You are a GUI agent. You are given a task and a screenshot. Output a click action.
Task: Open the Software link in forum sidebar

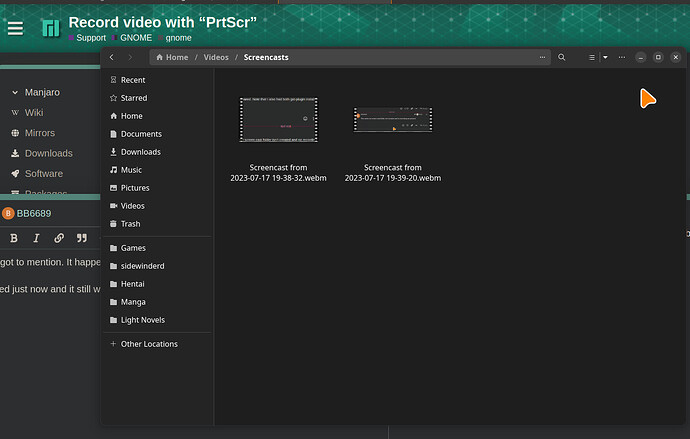pos(44,173)
